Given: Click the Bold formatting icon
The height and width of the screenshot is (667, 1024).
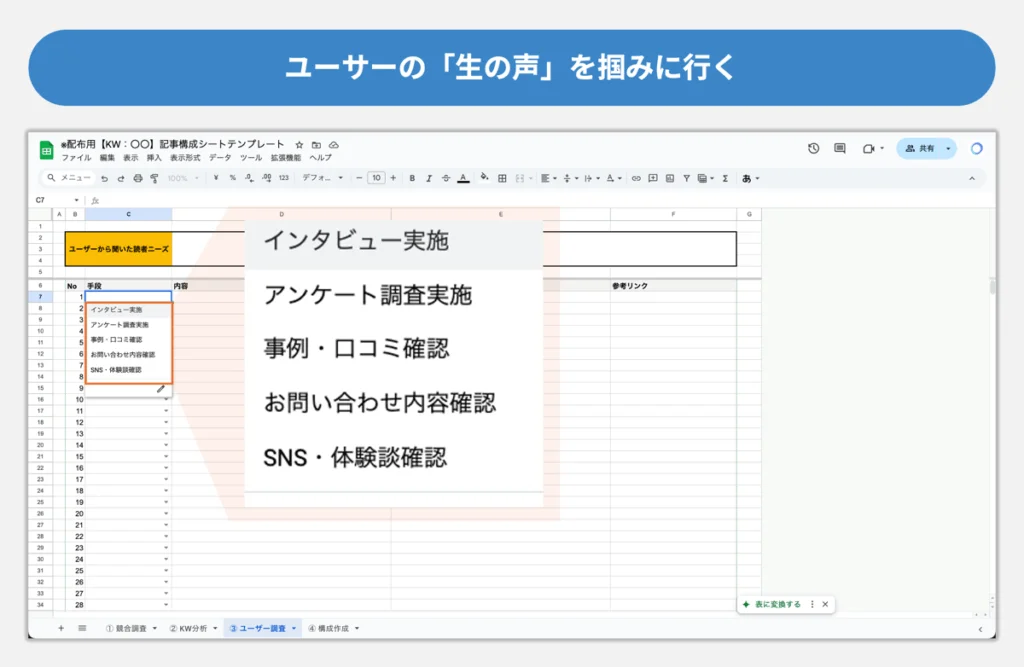Looking at the screenshot, I should coord(412,178).
